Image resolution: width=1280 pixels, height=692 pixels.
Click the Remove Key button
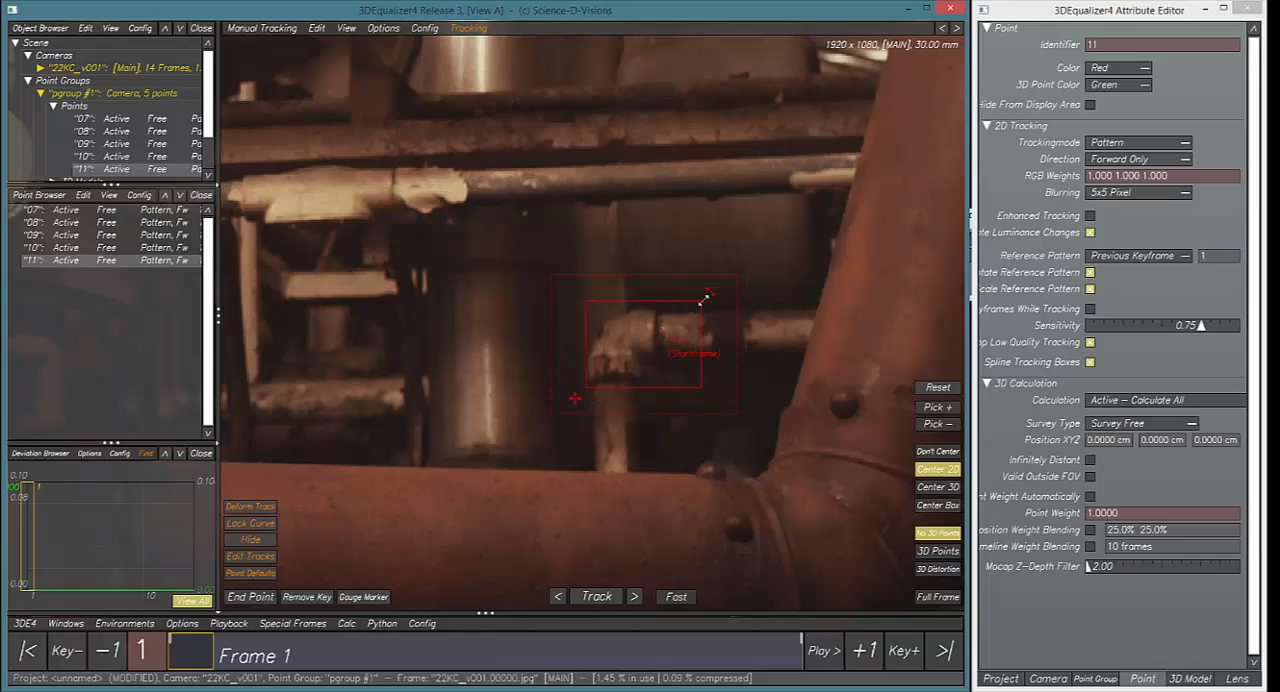coord(307,597)
